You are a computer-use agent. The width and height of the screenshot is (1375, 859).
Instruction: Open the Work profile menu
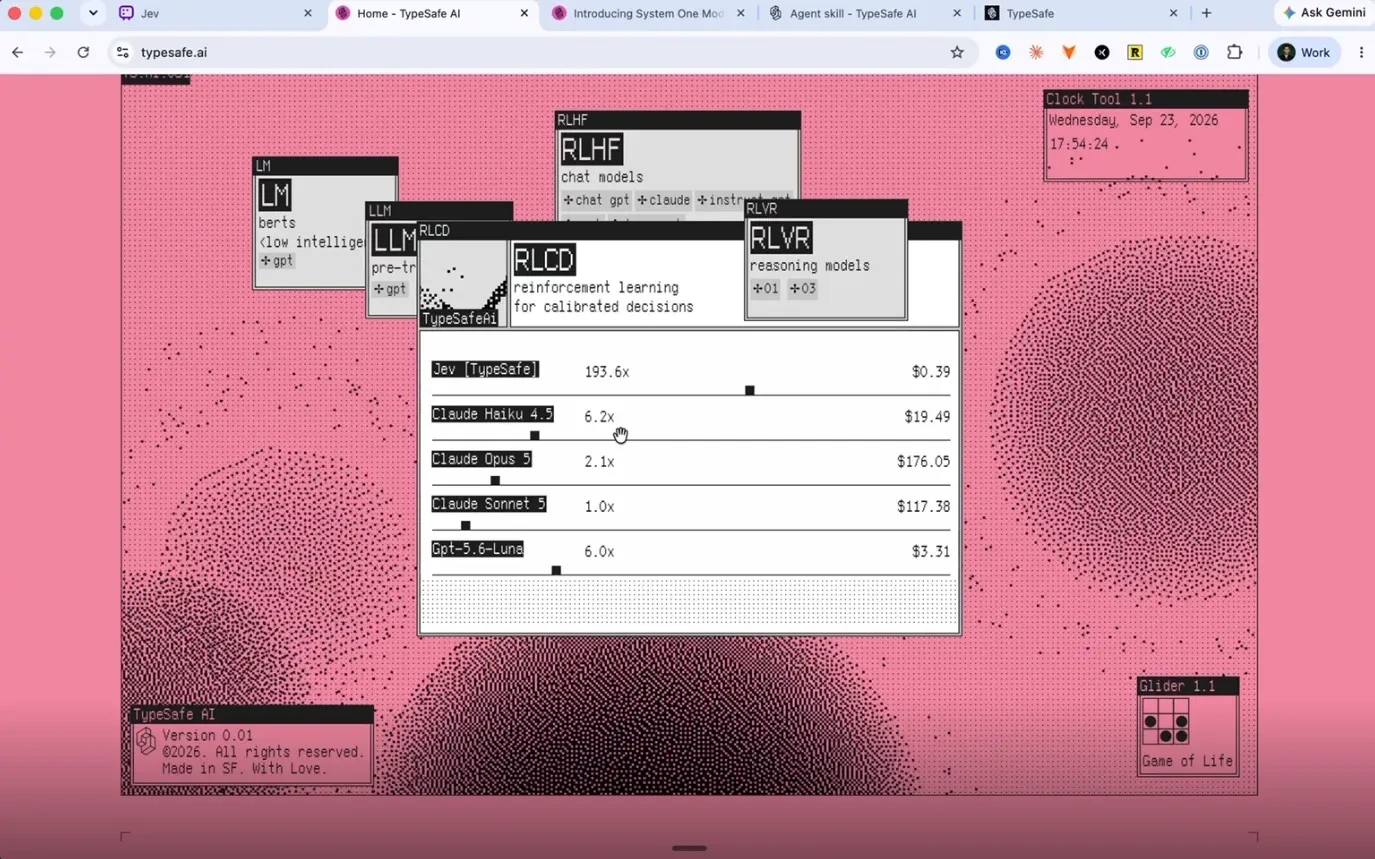coord(1305,53)
